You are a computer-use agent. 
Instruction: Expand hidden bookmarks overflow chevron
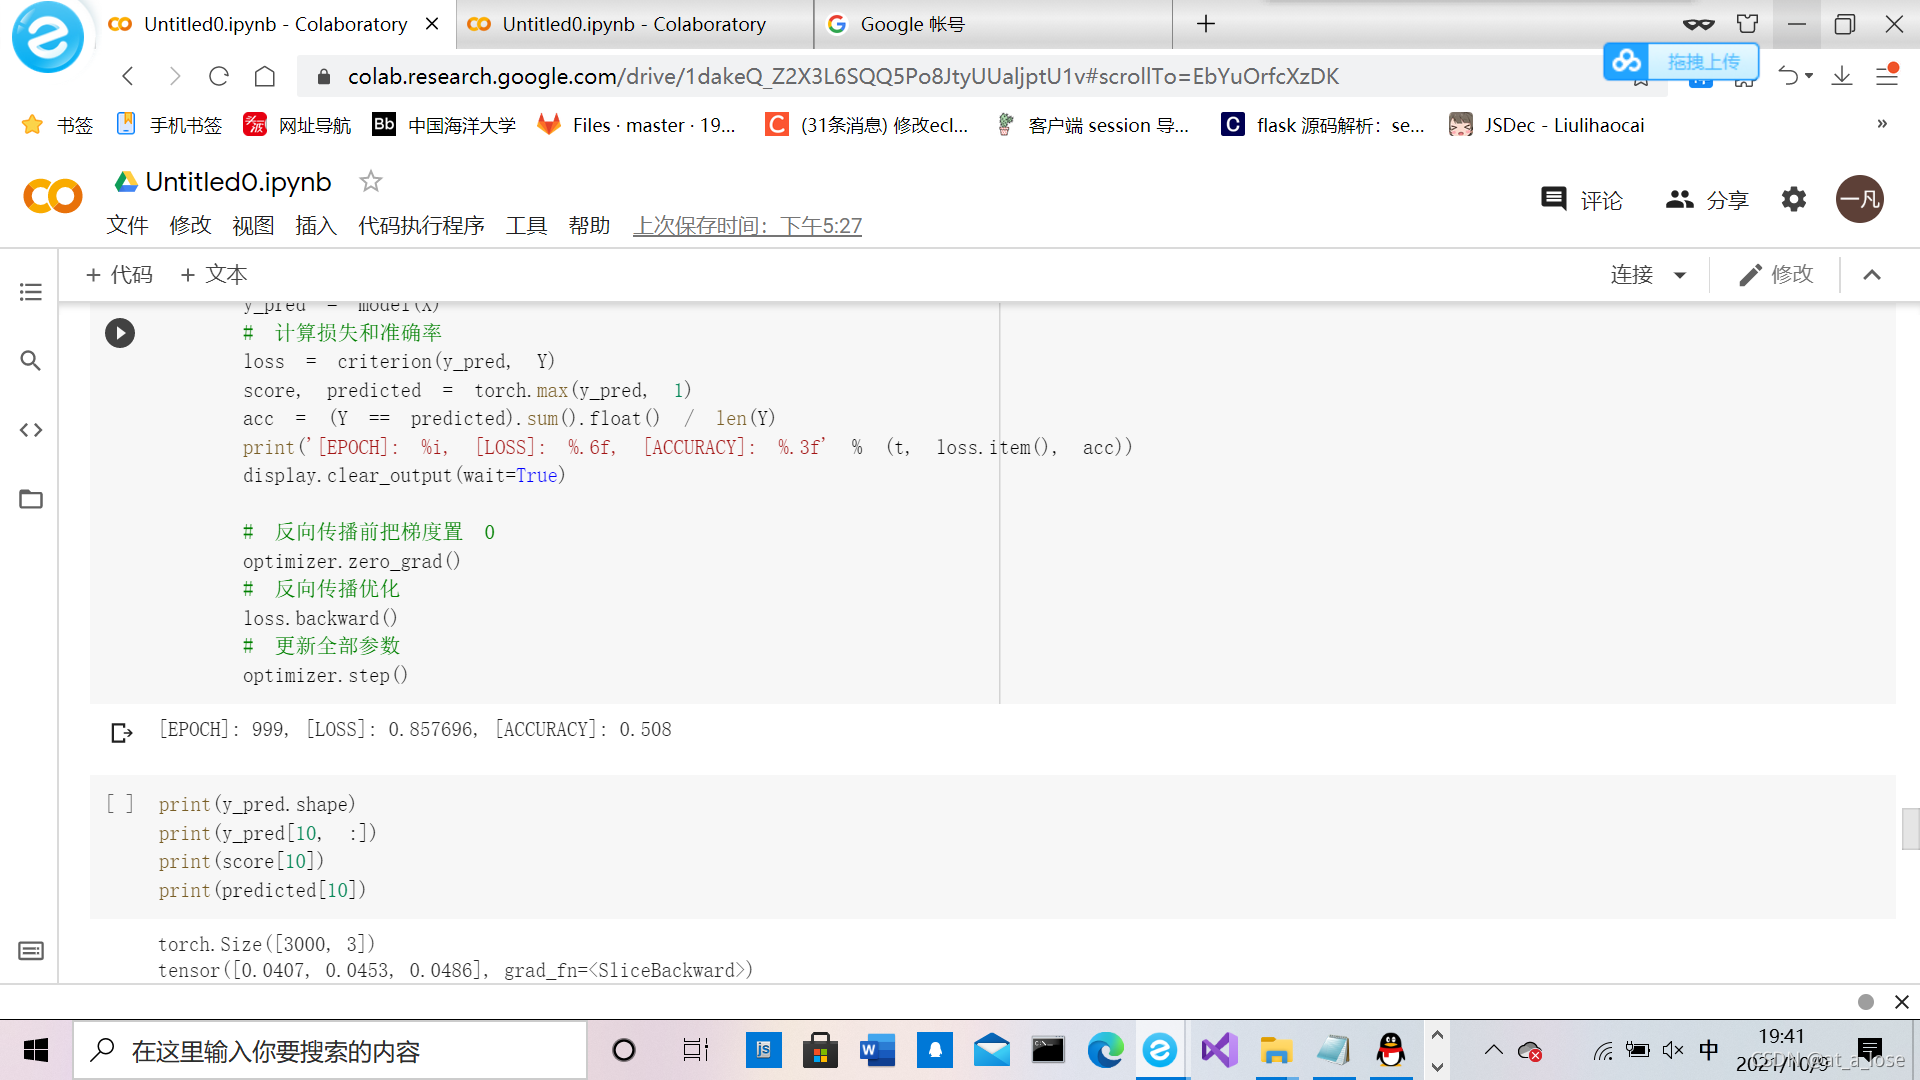pyautogui.click(x=1882, y=124)
